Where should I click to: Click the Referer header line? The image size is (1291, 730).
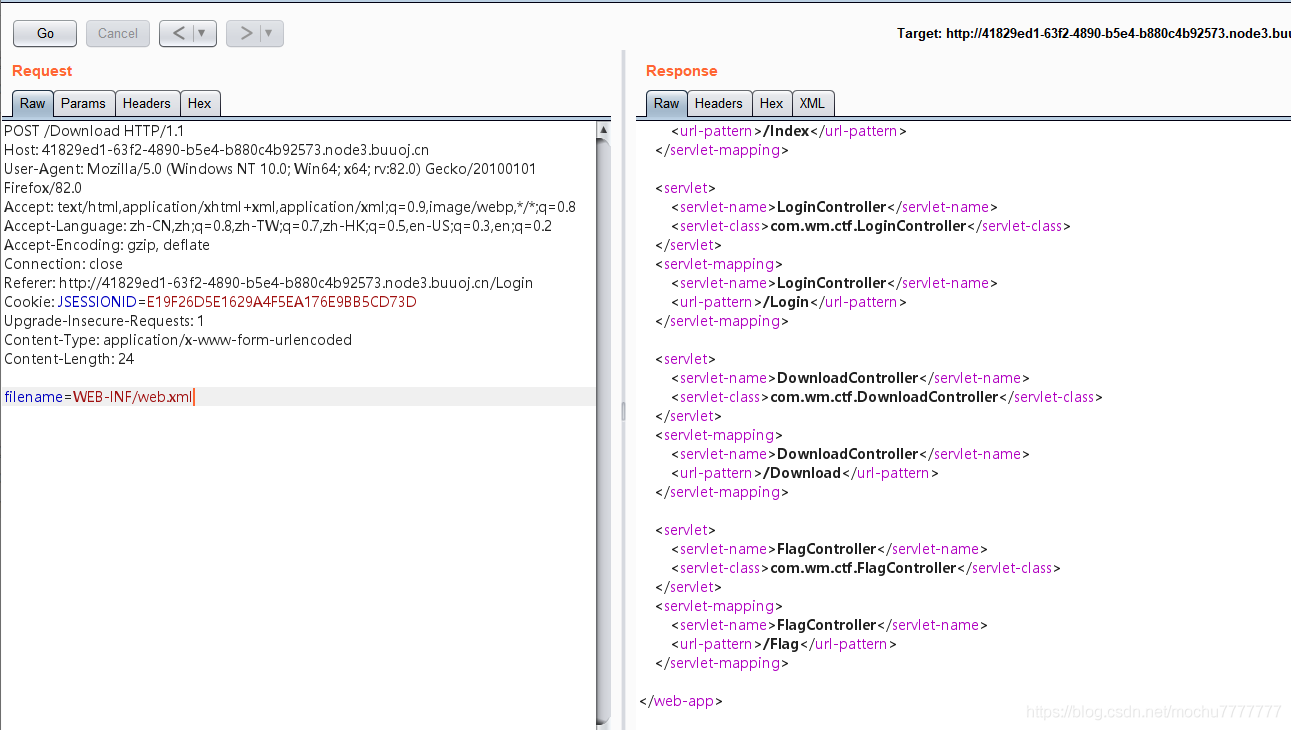coord(269,283)
